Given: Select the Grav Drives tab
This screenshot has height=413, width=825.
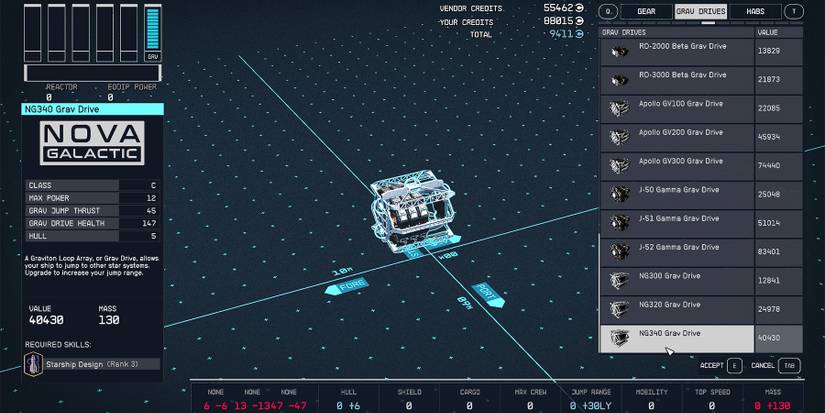Looking at the screenshot, I should click(700, 12).
